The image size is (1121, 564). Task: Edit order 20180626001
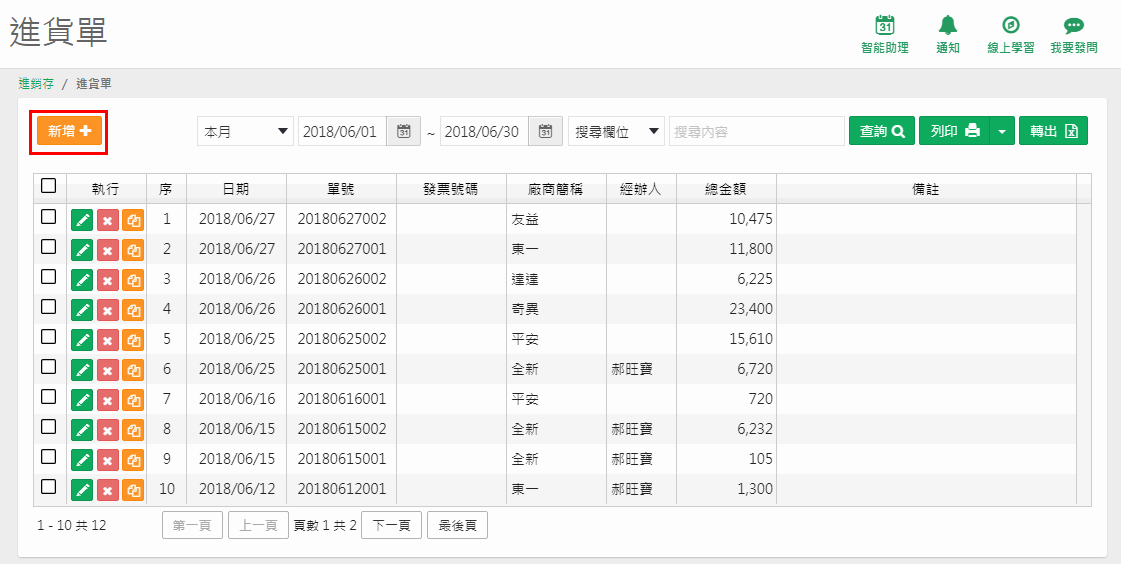tap(82, 310)
